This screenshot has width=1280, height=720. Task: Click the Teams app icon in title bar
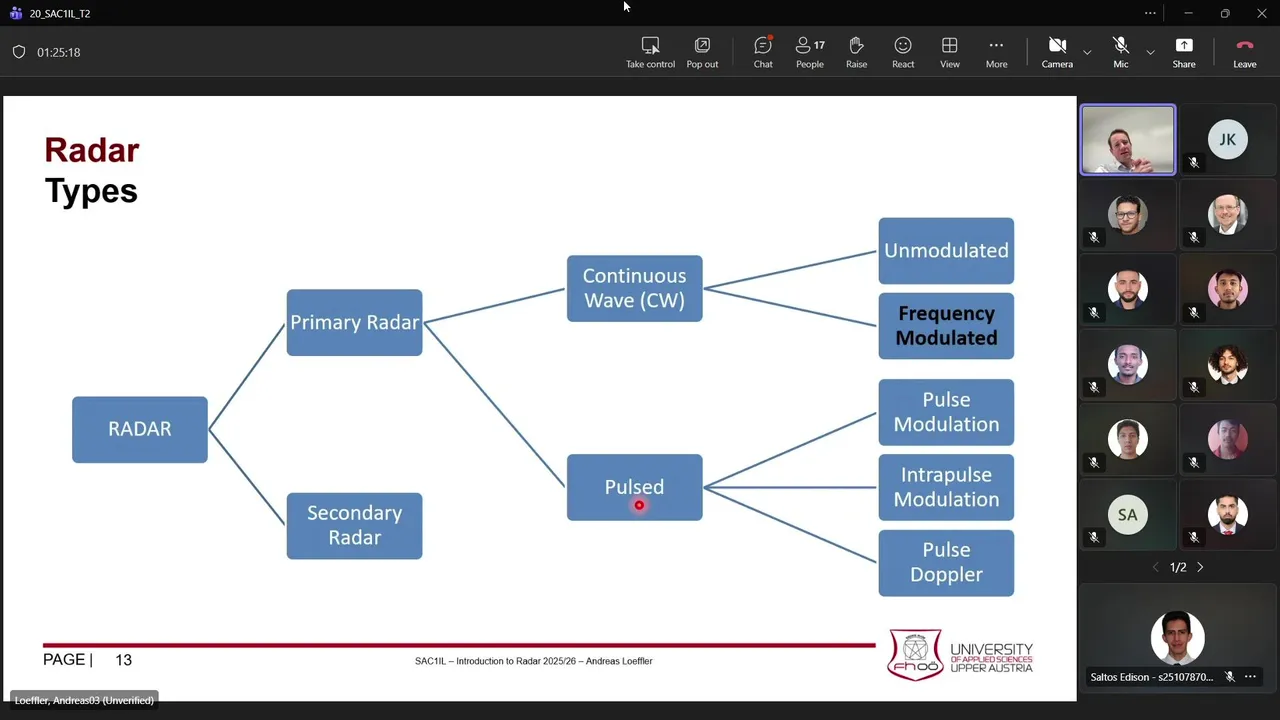(x=15, y=14)
